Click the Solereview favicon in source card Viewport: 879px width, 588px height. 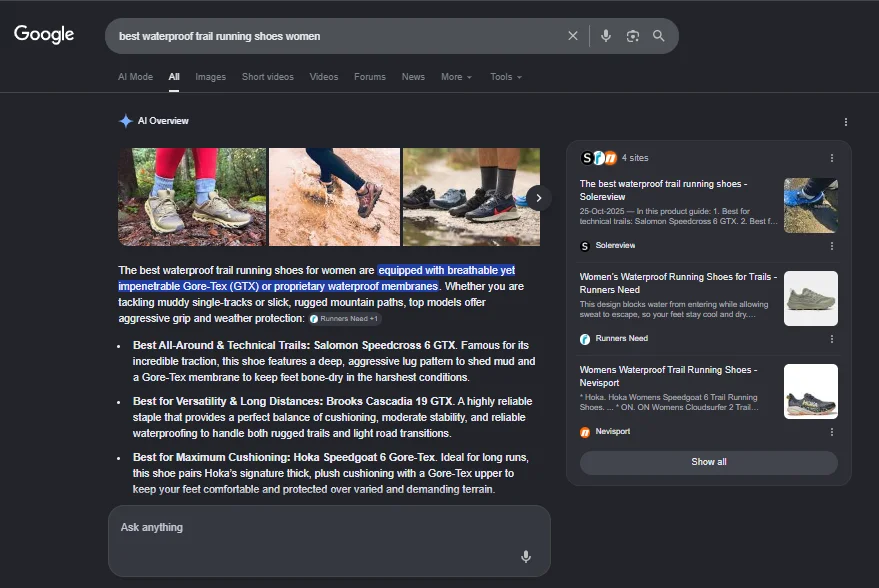[x=585, y=246]
